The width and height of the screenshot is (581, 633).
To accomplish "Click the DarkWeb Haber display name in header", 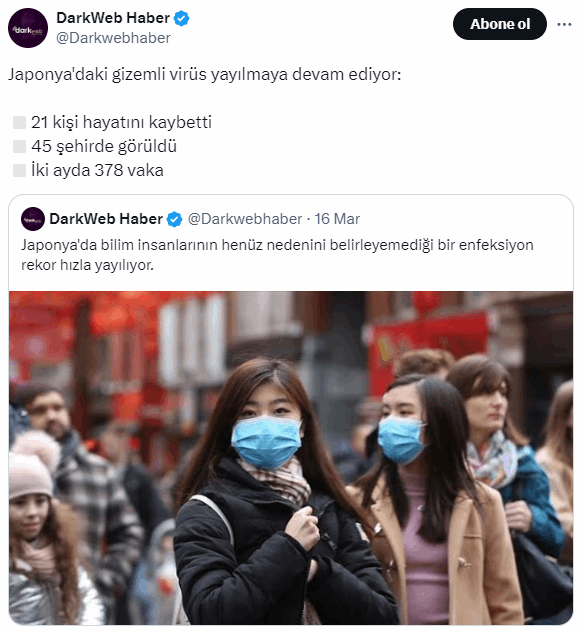I will 113,18.
